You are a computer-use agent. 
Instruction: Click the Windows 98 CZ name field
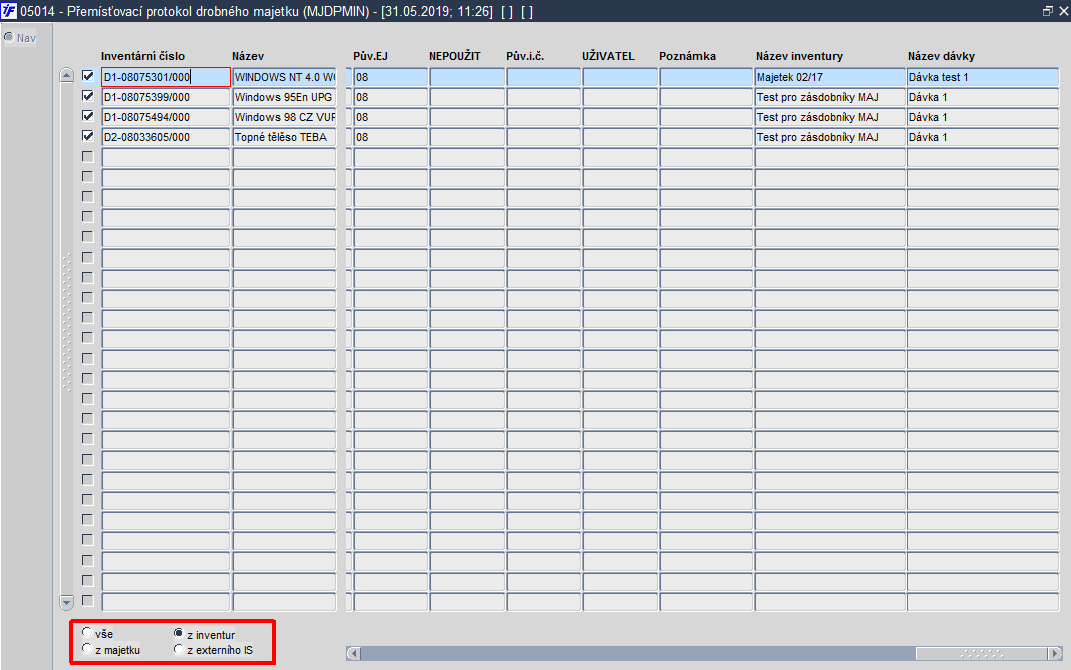coord(285,117)
